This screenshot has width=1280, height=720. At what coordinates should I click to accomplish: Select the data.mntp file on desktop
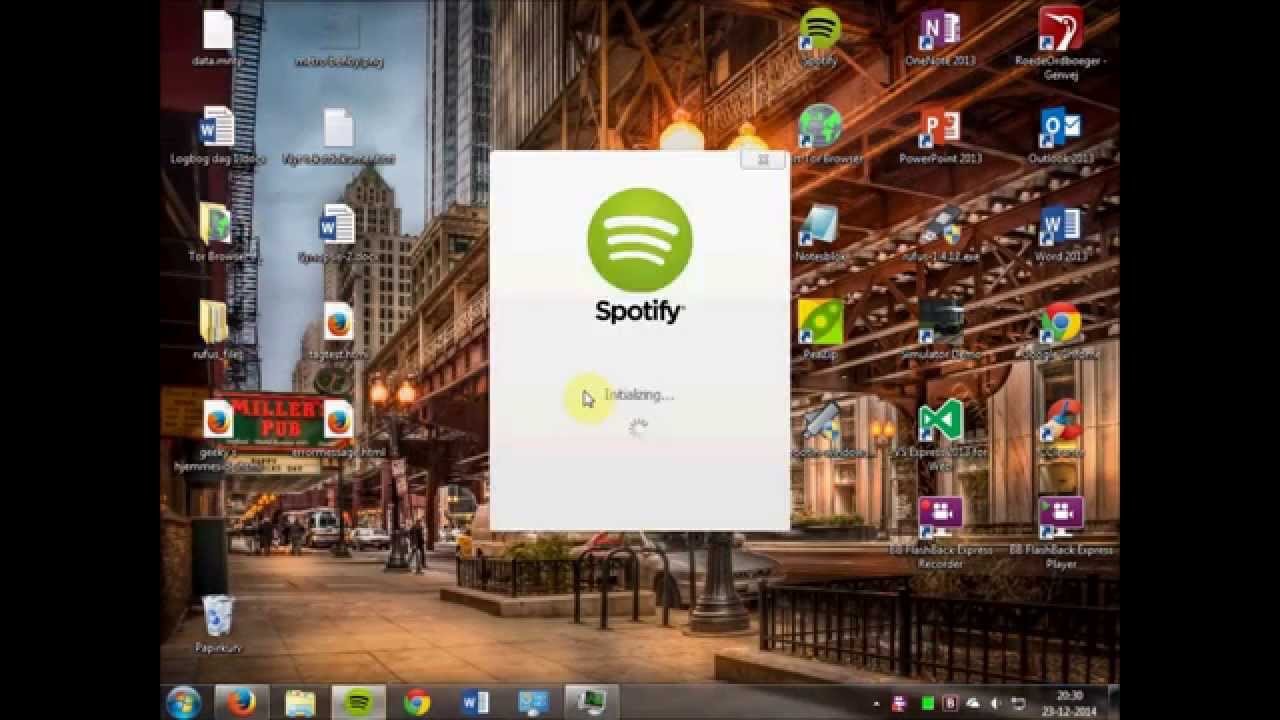pos(217,37)
